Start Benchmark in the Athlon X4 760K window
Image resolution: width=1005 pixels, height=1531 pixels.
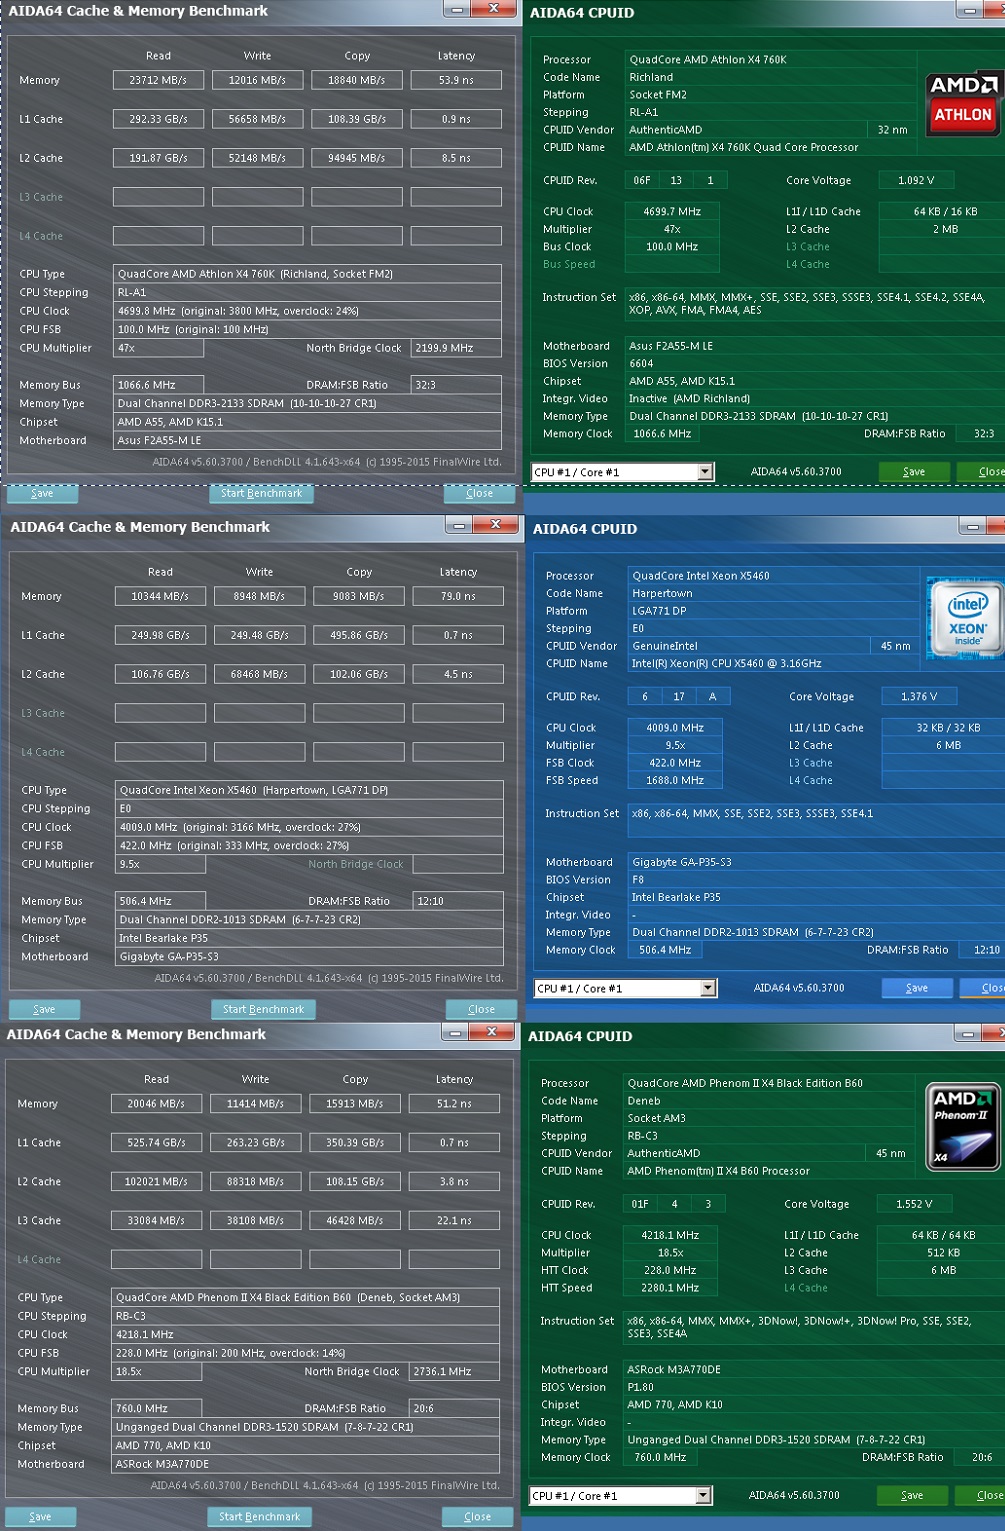262,493
